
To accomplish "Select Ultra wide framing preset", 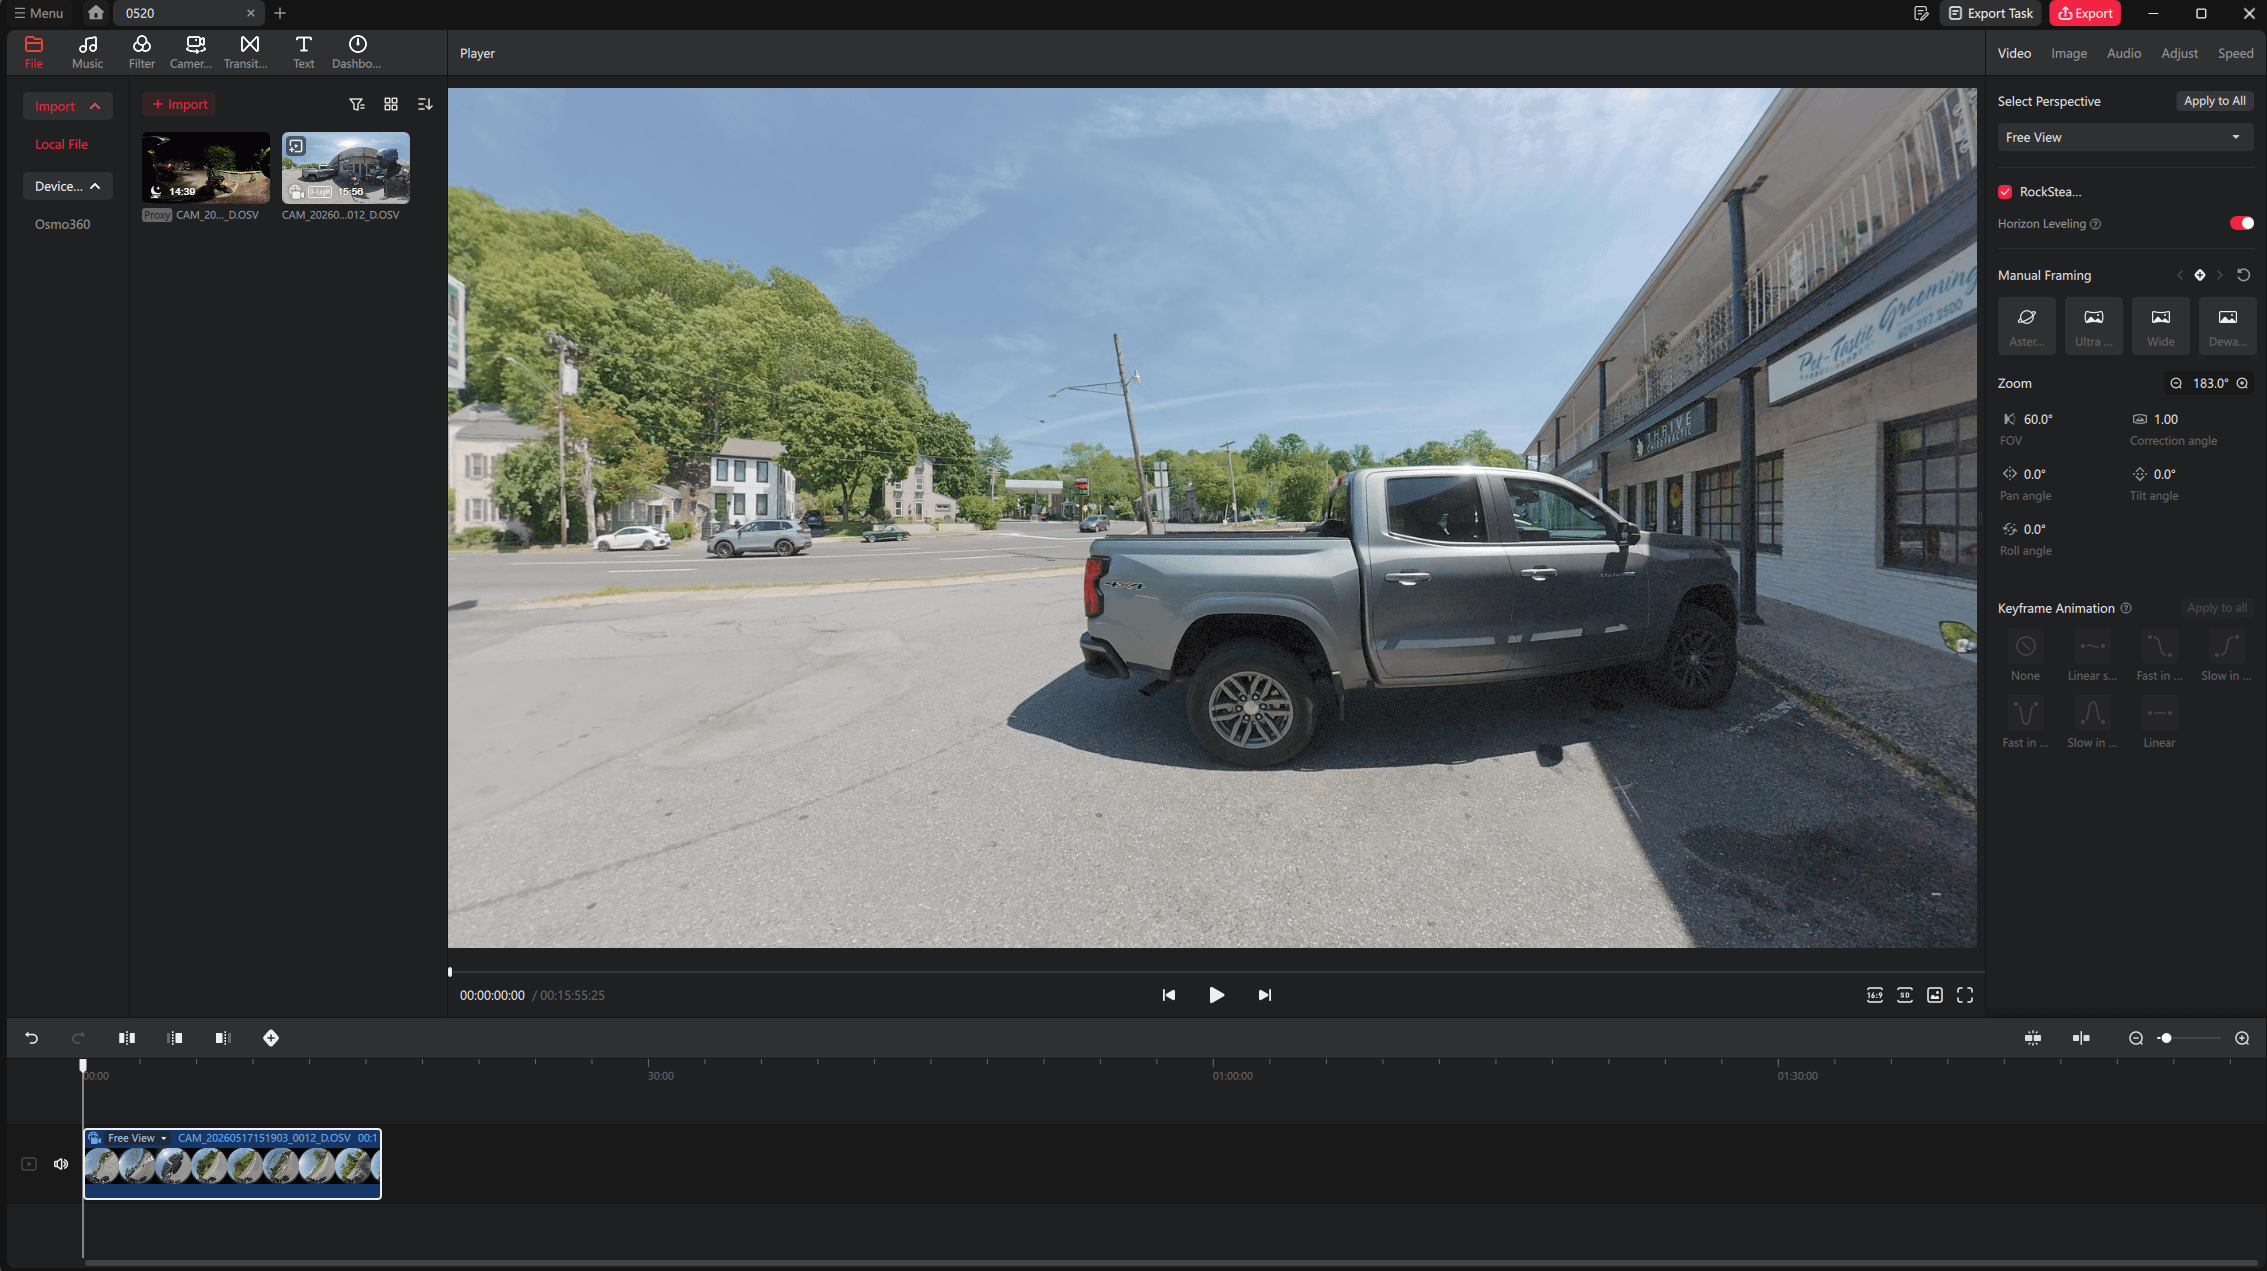I will click(x=2094, y=325).
